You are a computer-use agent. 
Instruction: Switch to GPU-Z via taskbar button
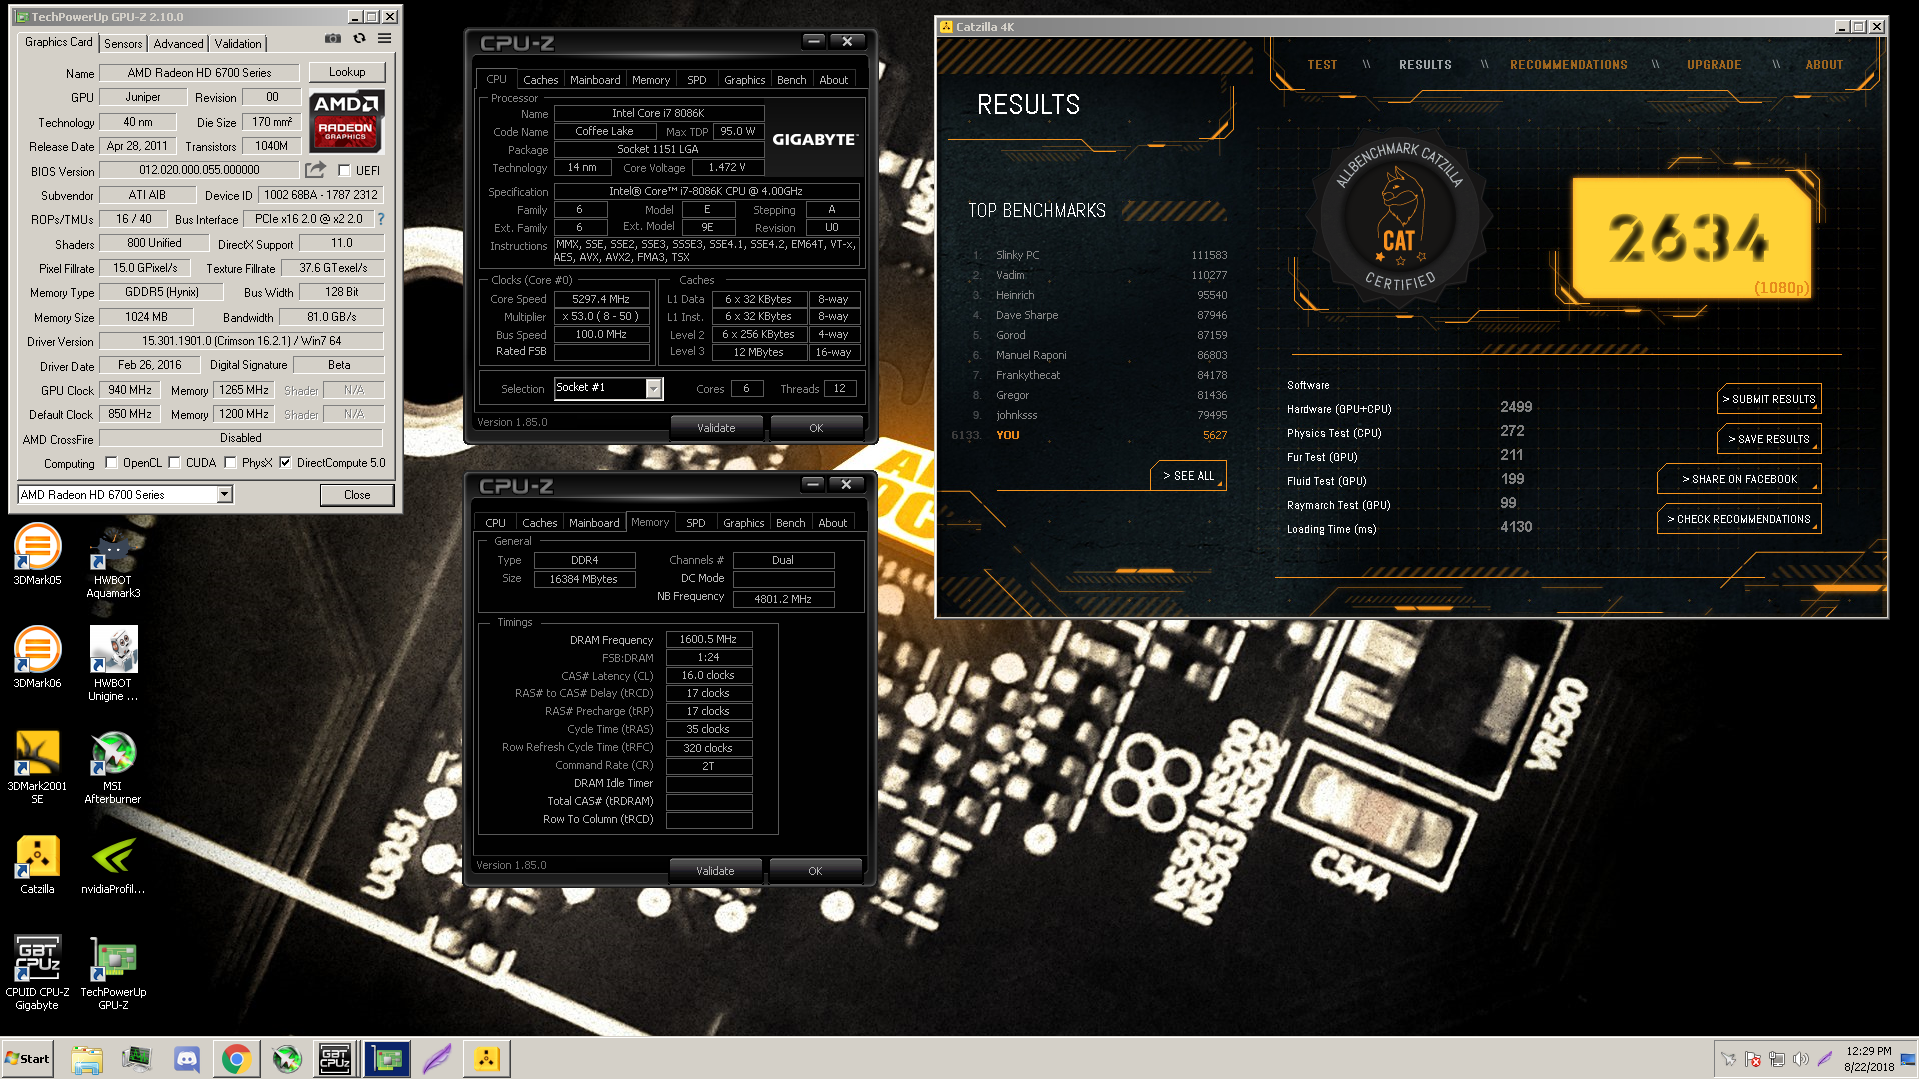point(387,1059)
